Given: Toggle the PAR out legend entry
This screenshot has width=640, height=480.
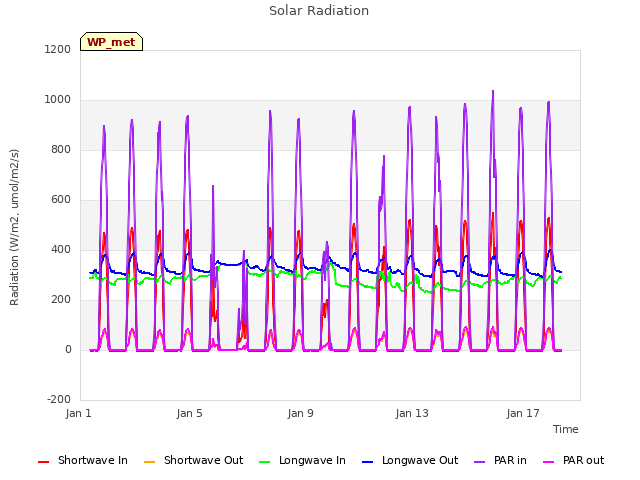Looking at the screenshot, I should pos(573,460).
